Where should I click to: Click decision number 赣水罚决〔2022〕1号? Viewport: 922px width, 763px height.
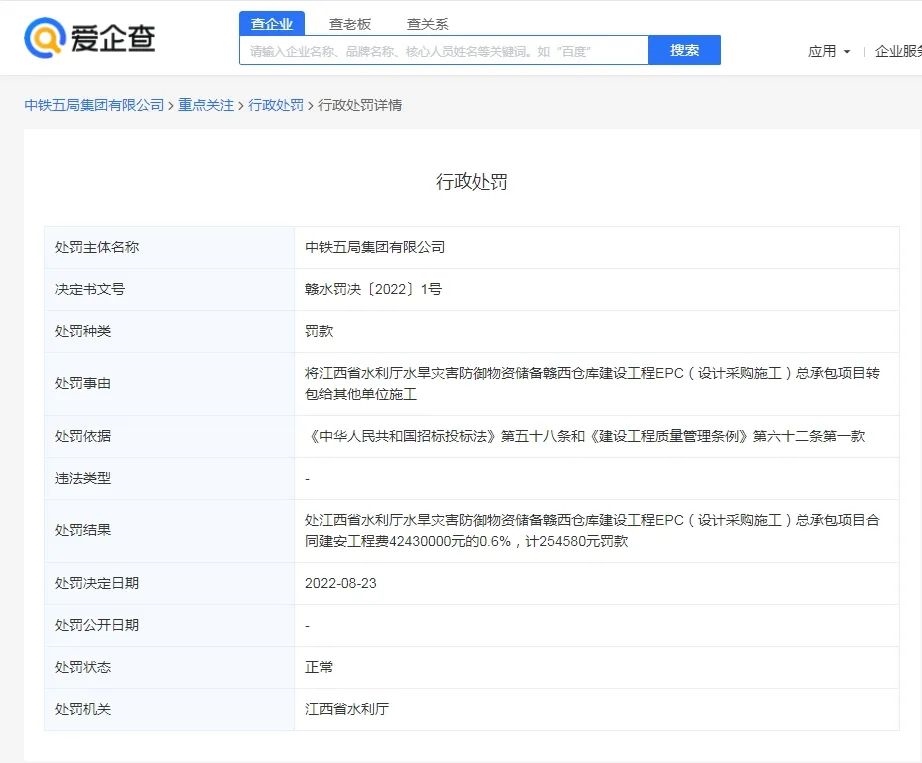[373, 289]
